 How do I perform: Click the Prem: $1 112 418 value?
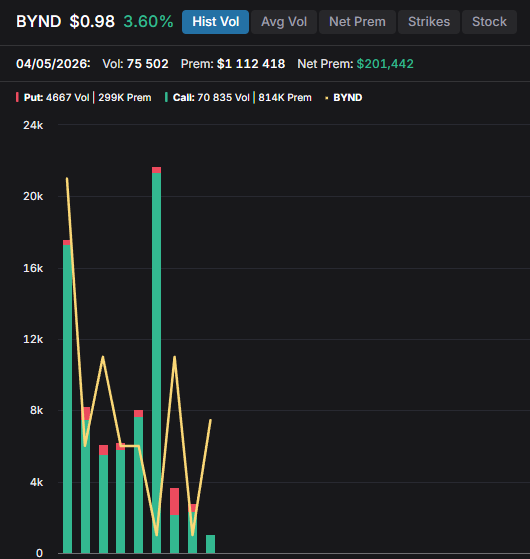(x=233, y=64)
